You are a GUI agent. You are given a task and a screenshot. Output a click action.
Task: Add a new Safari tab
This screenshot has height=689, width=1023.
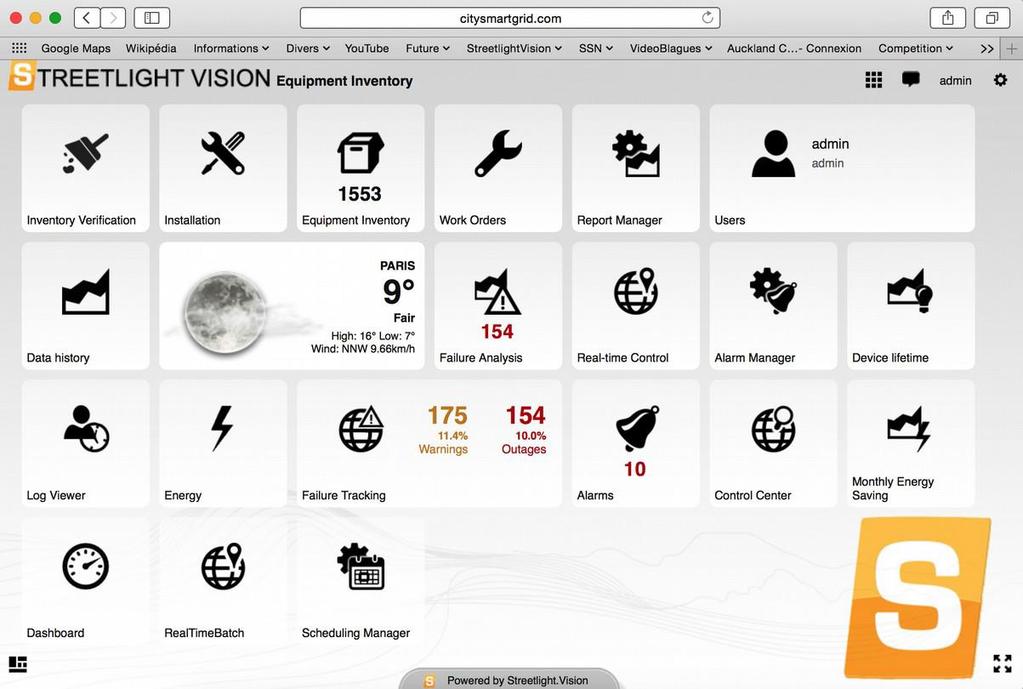[1011, 48]
